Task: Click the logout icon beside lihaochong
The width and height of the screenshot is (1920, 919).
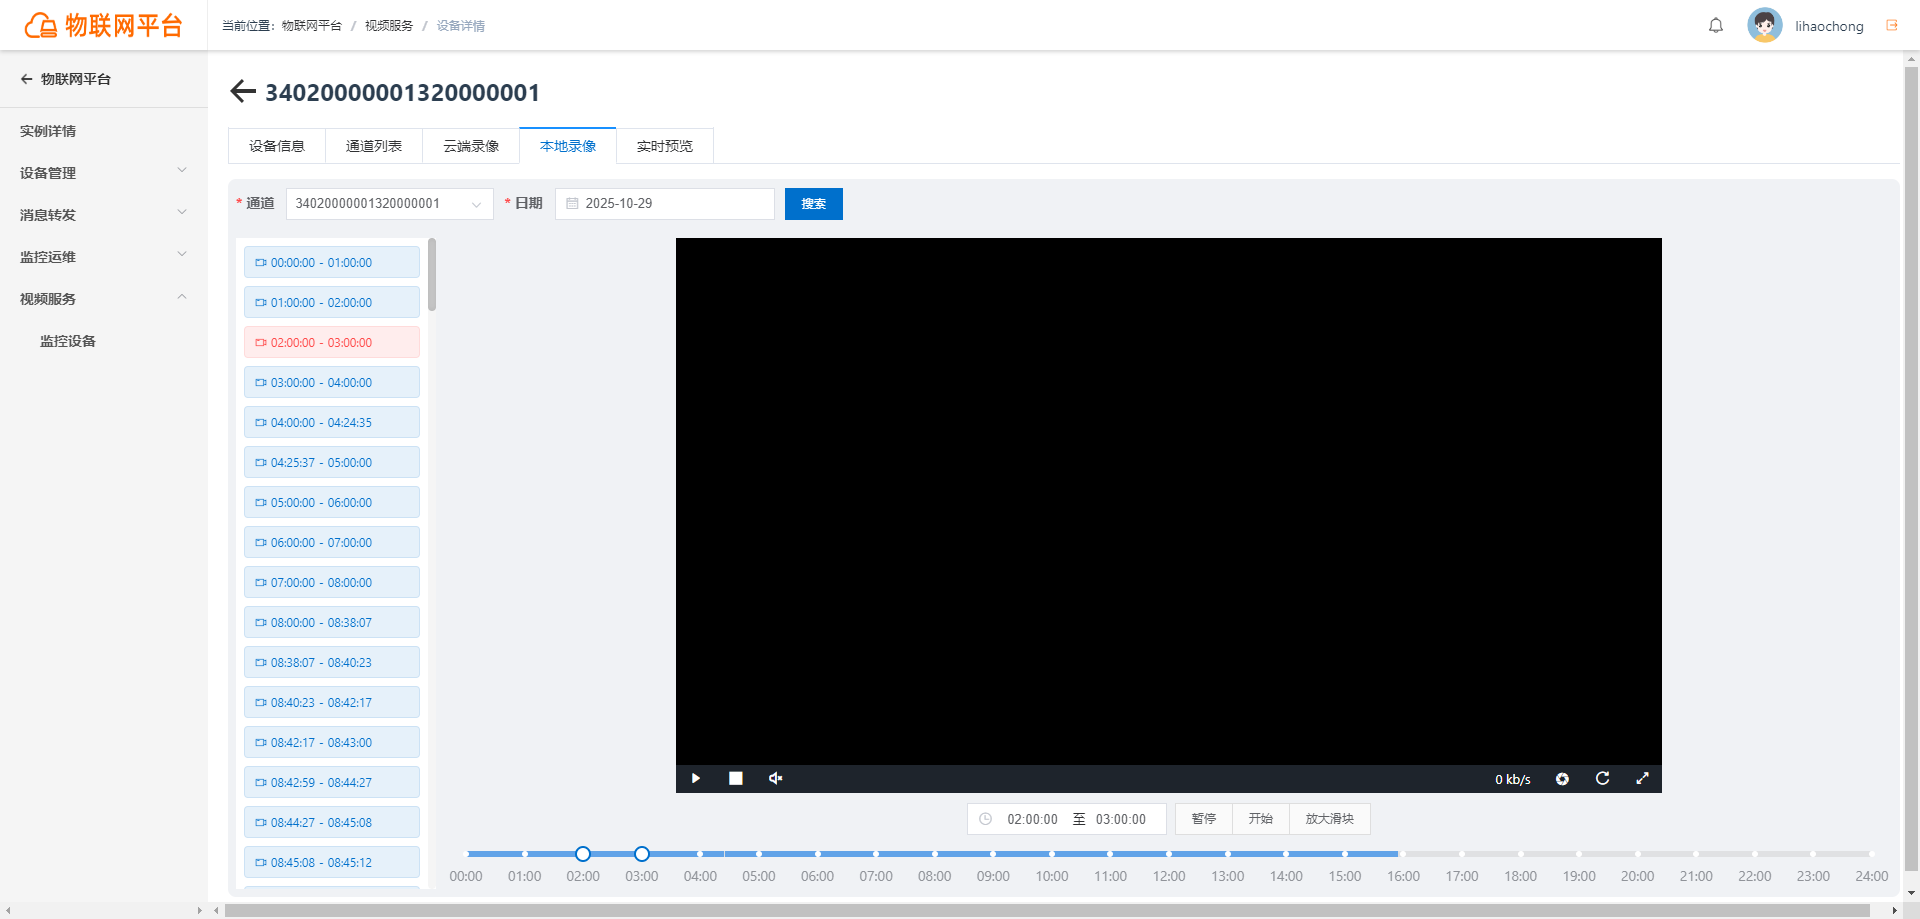Action: point(1892,26)
